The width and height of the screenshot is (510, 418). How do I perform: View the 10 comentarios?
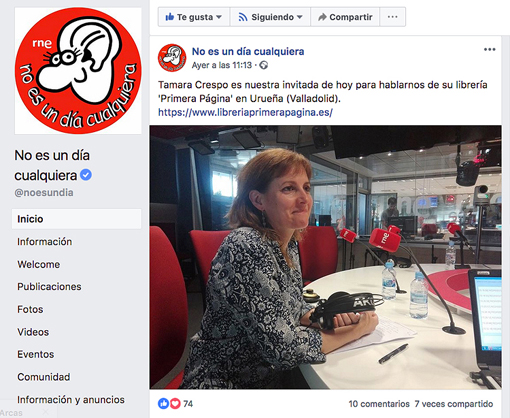point(379,404)
